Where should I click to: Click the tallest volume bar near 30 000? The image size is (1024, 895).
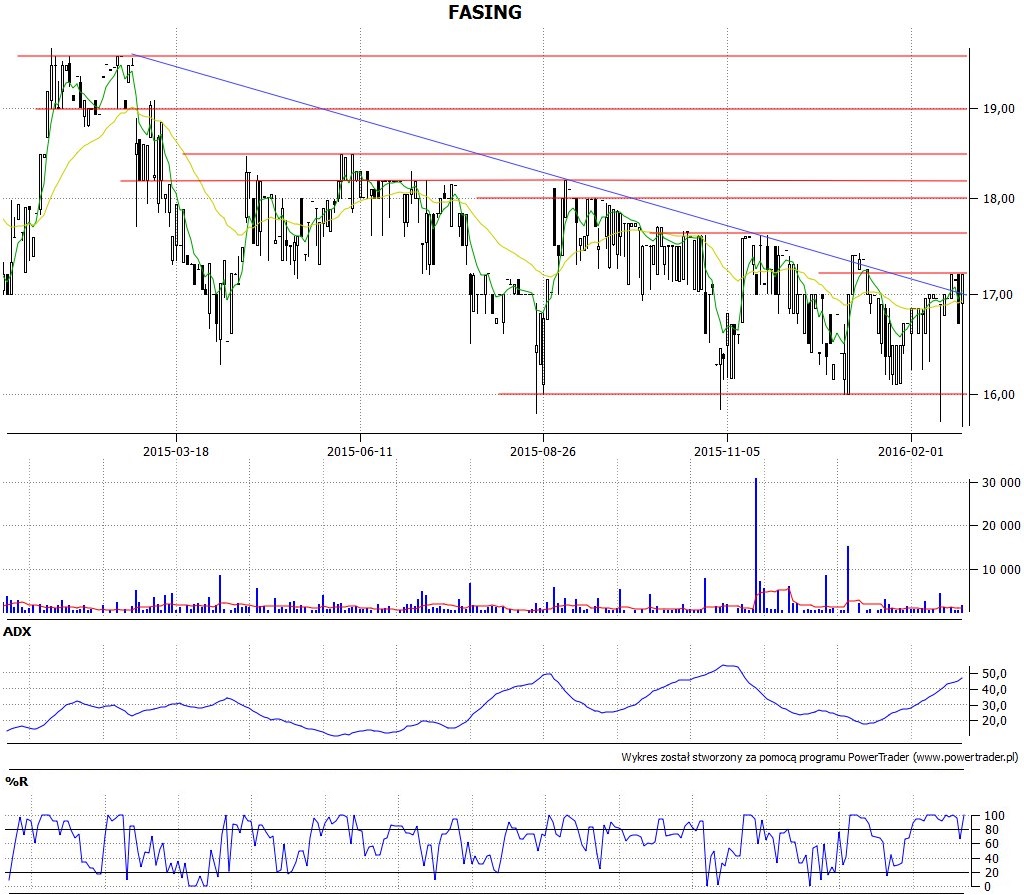click(x=756, y=545)
